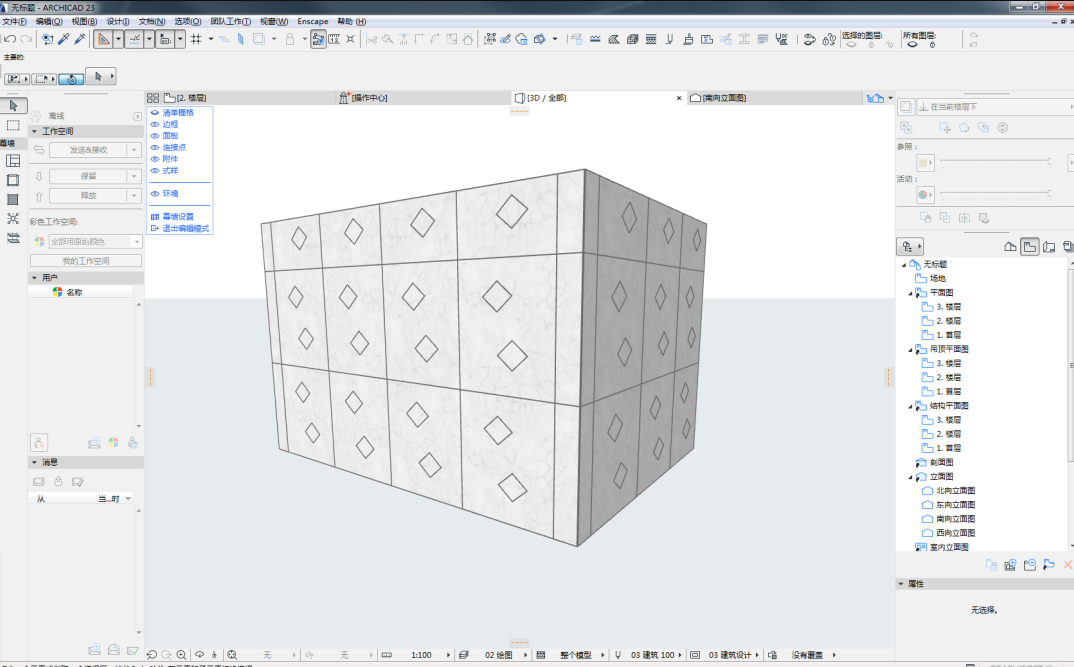Click the 我的工作空间 button
Viewport: 1074px width, 667px height.
pyautogui.click(x=86, y=261)
